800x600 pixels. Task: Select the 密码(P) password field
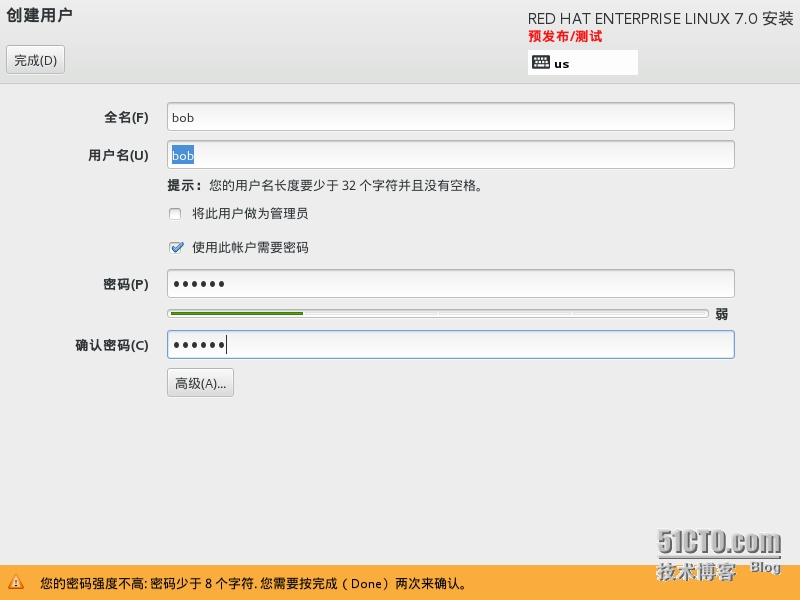pyautogui.click(x=451, y=284)
